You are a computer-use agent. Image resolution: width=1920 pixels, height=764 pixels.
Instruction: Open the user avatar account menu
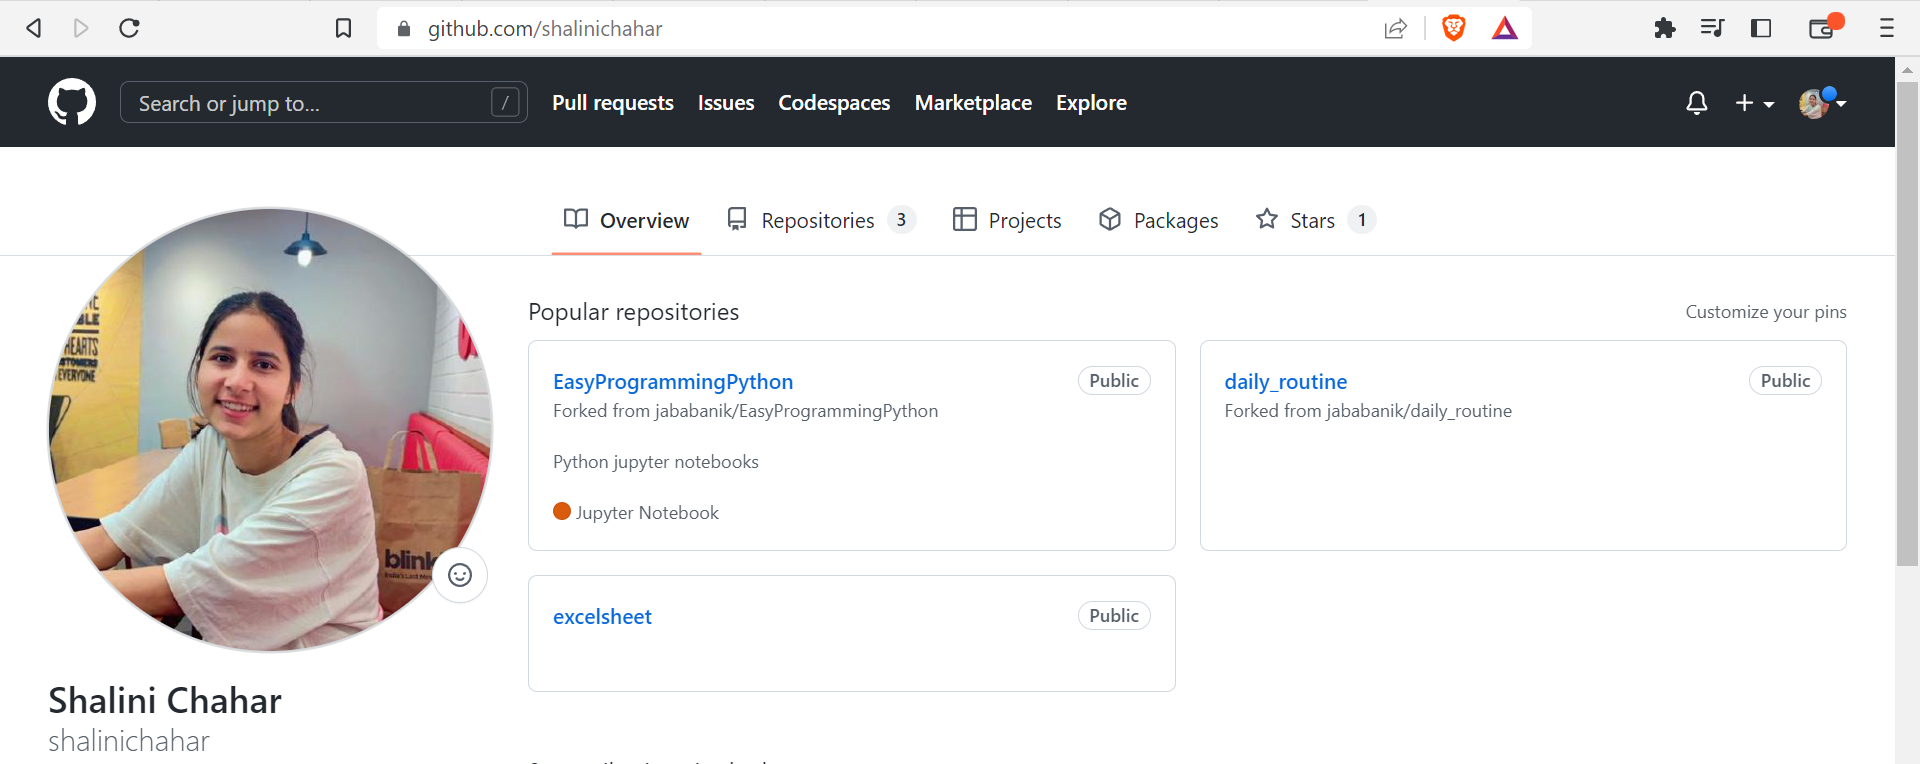point(1821,103)
